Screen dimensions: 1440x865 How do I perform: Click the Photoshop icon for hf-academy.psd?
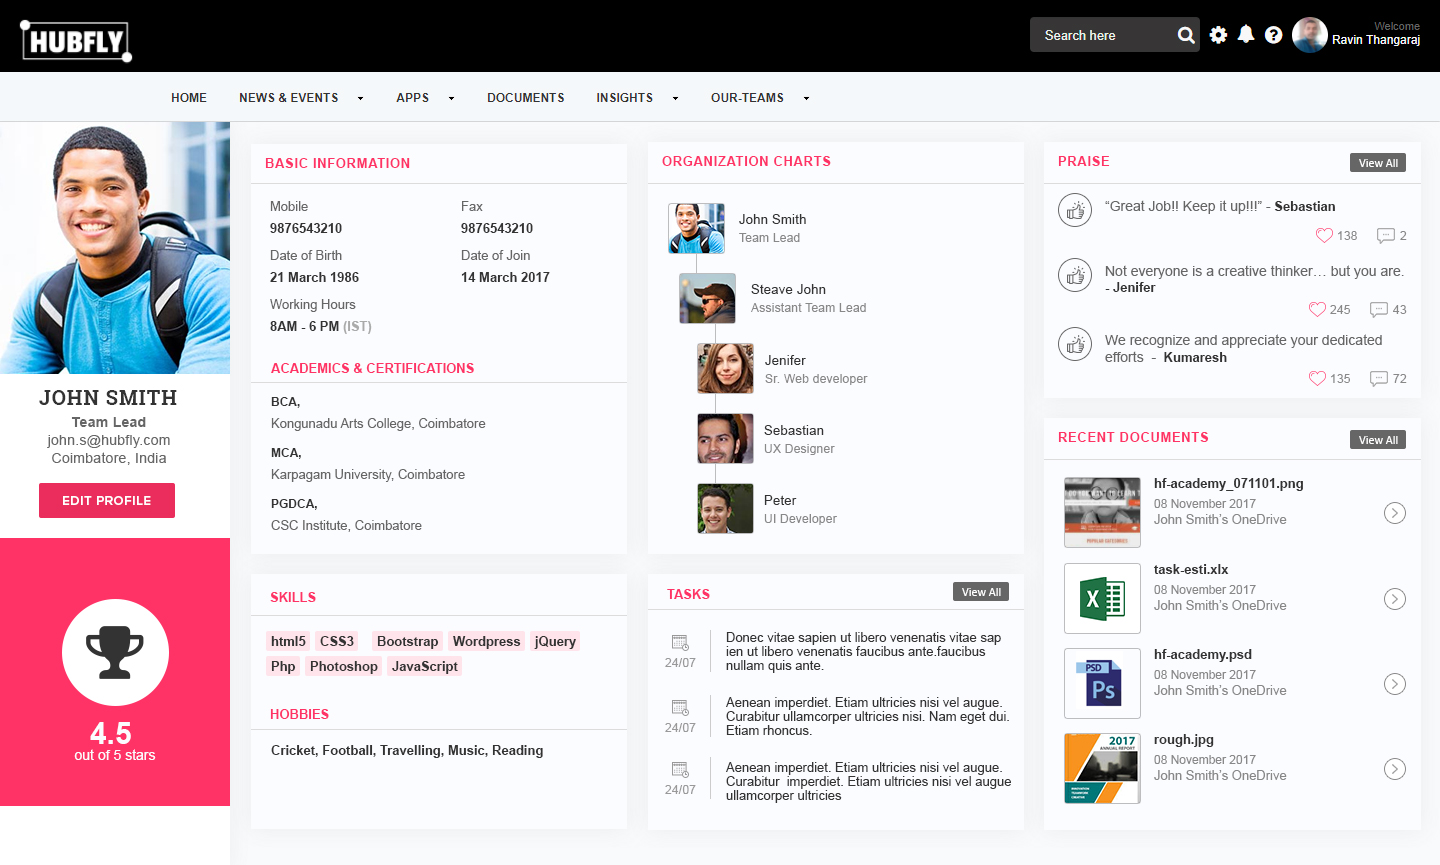point(1102,683)
